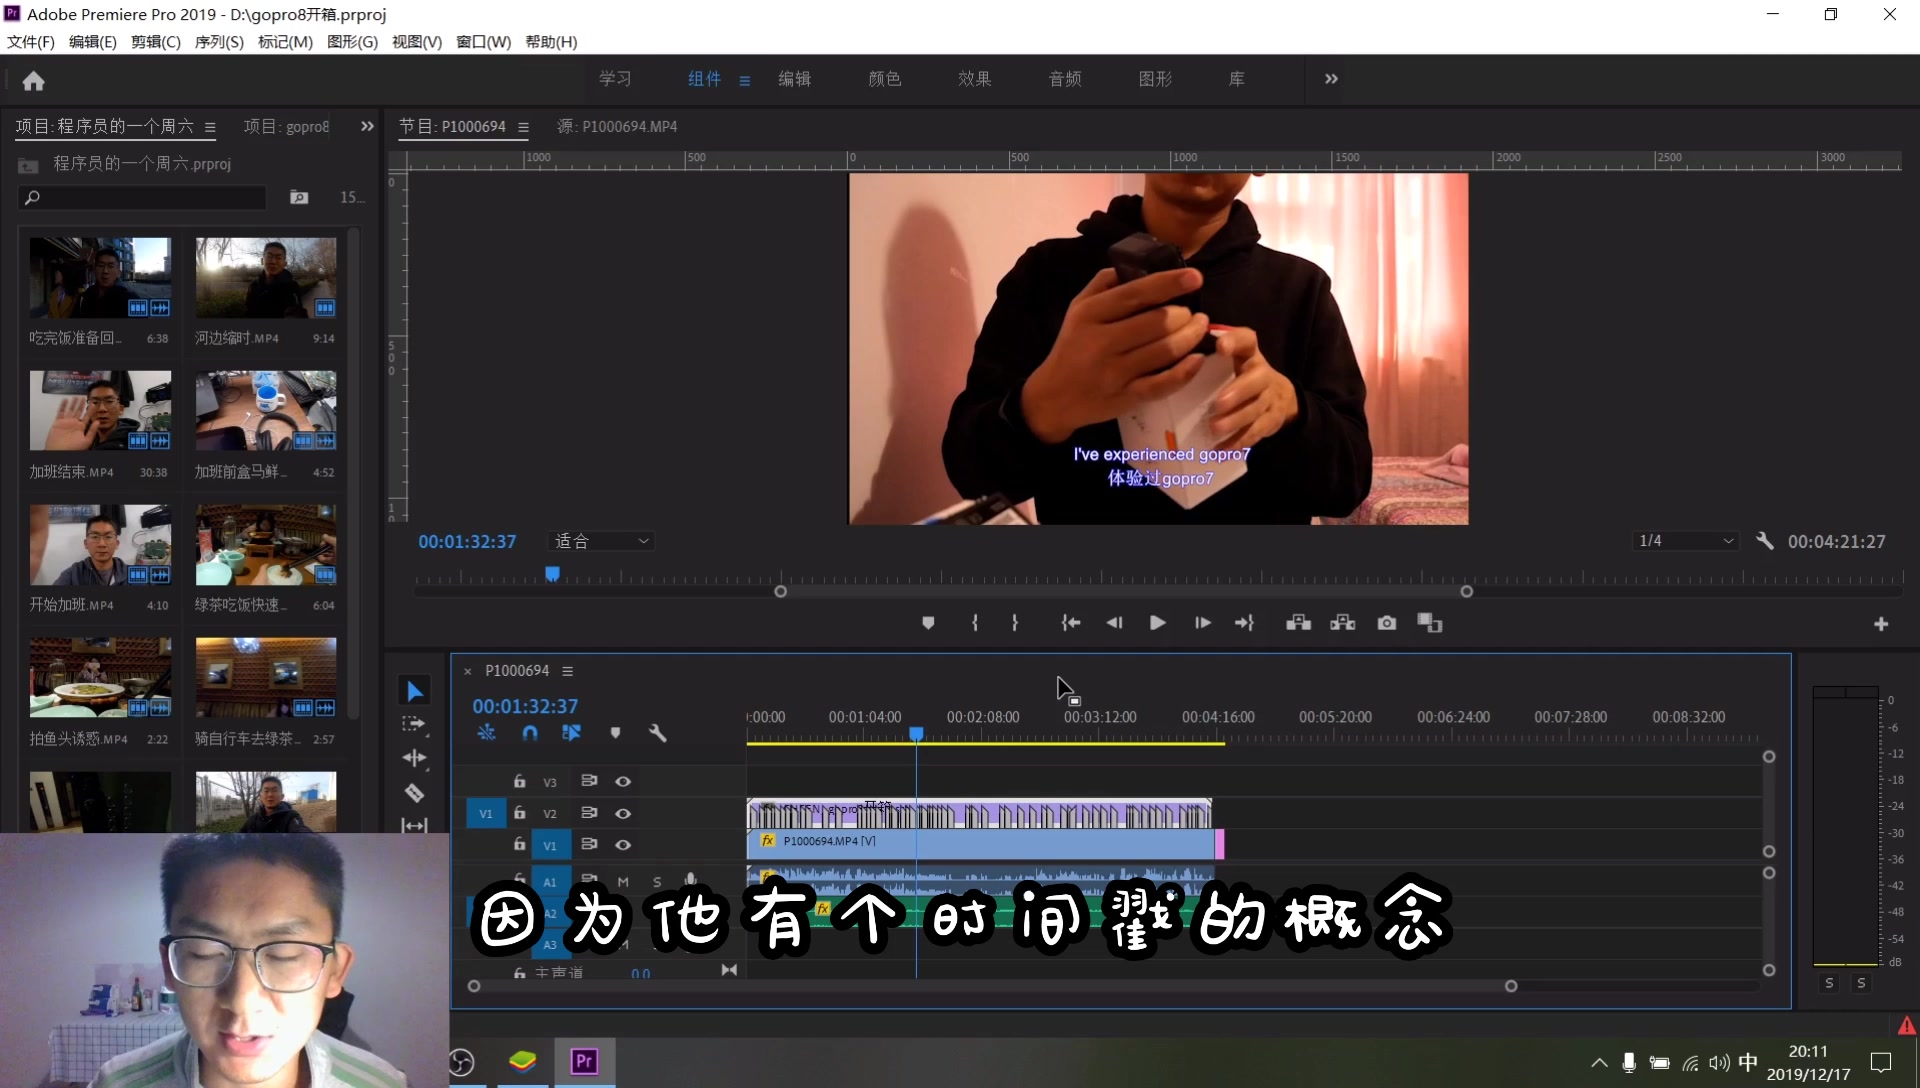This screenshot has height=1088, width=1920.
Task: Select the Razor tool in timeline toolbox
Action: point(414,793)
